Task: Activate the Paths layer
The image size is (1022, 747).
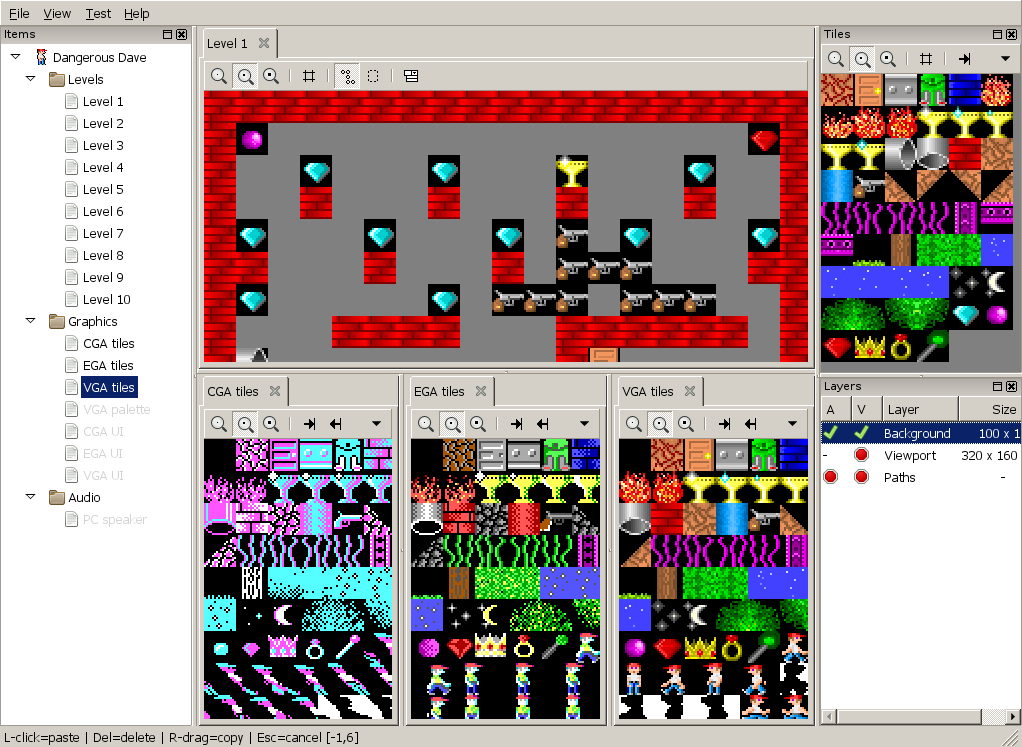Action: tap(830, 477)
